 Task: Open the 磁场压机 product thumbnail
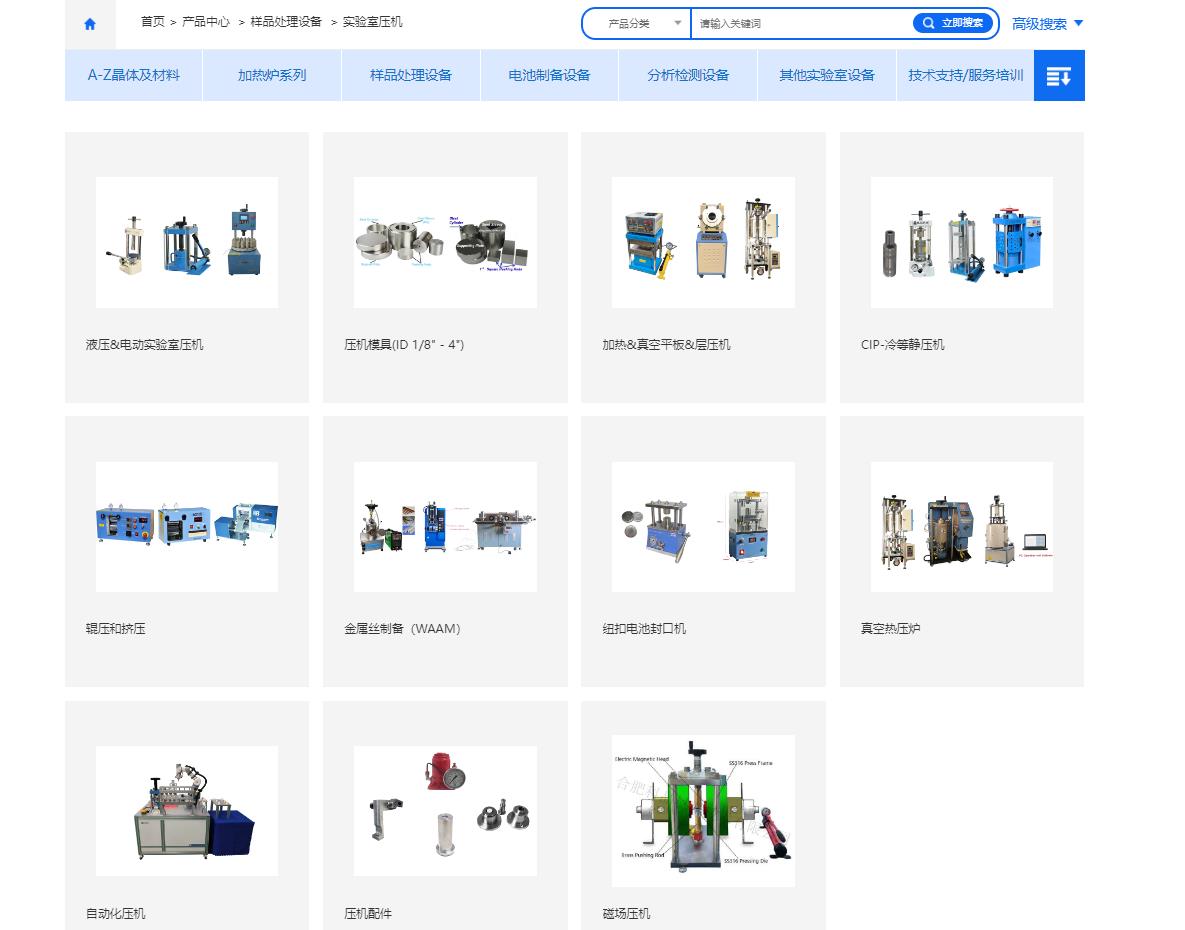click(x=703, y=810)
